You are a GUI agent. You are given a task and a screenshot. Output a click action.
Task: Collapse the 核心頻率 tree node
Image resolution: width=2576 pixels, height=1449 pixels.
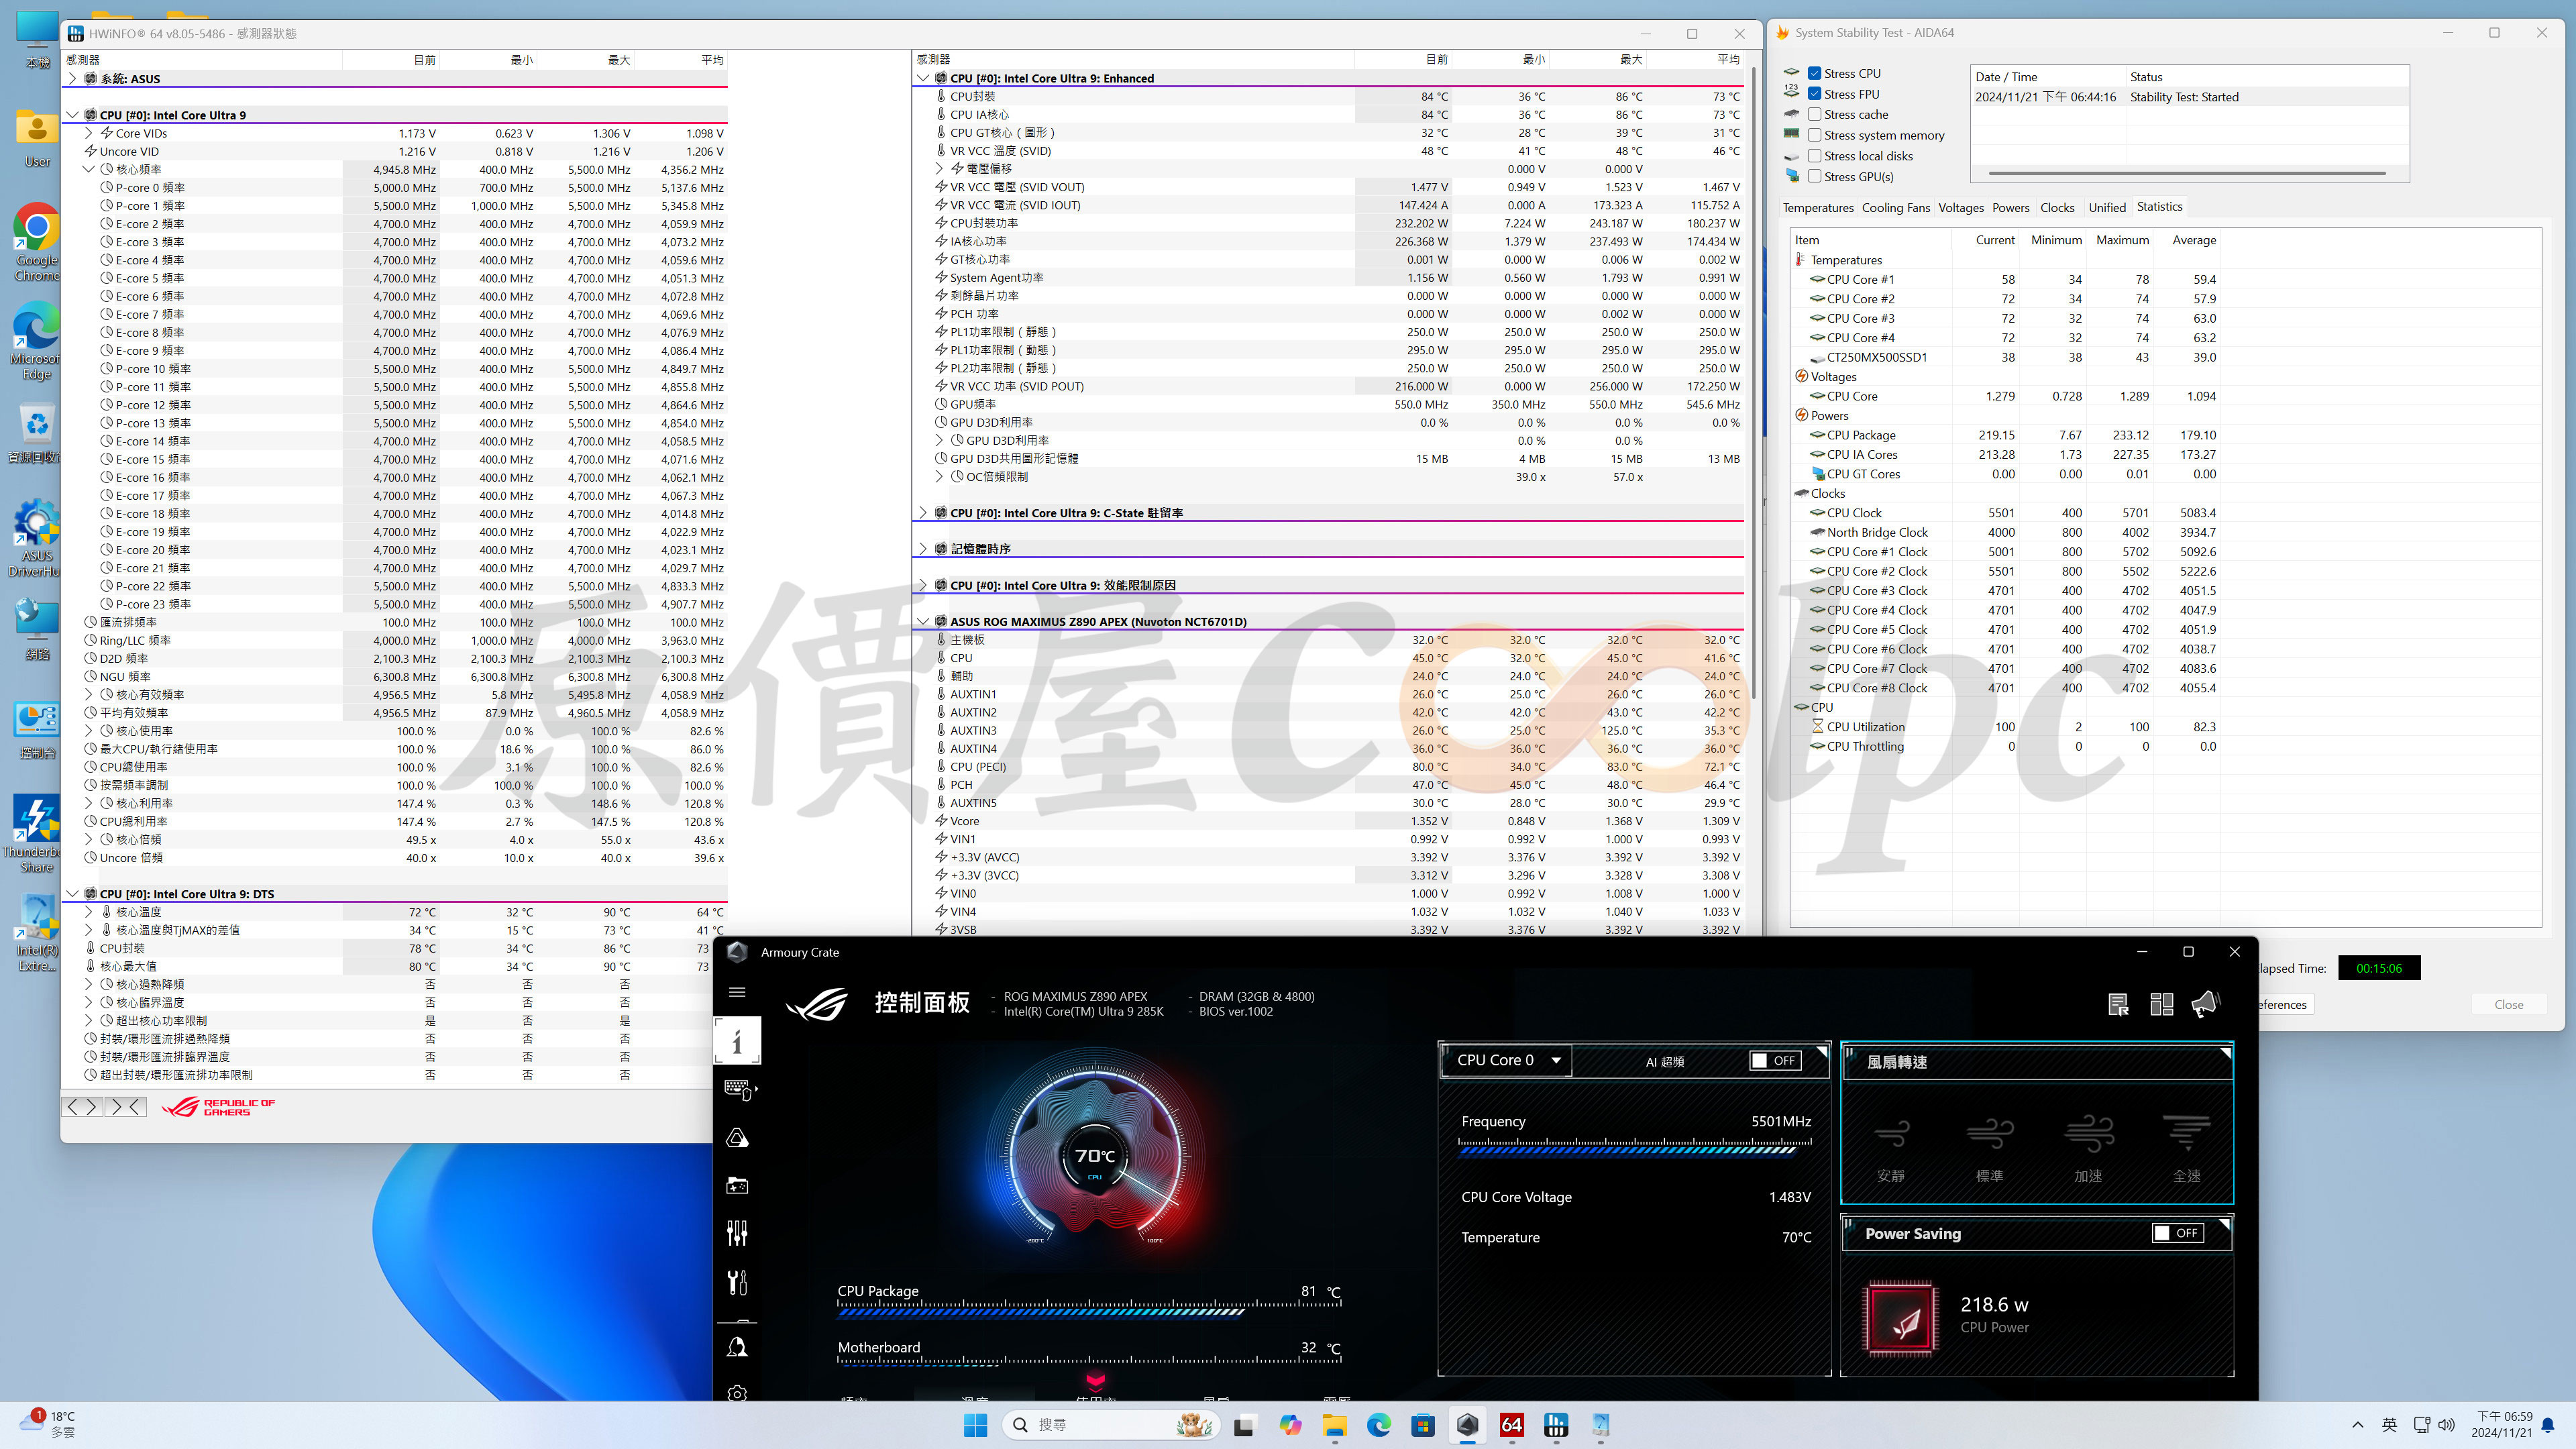tap(88, 169)
